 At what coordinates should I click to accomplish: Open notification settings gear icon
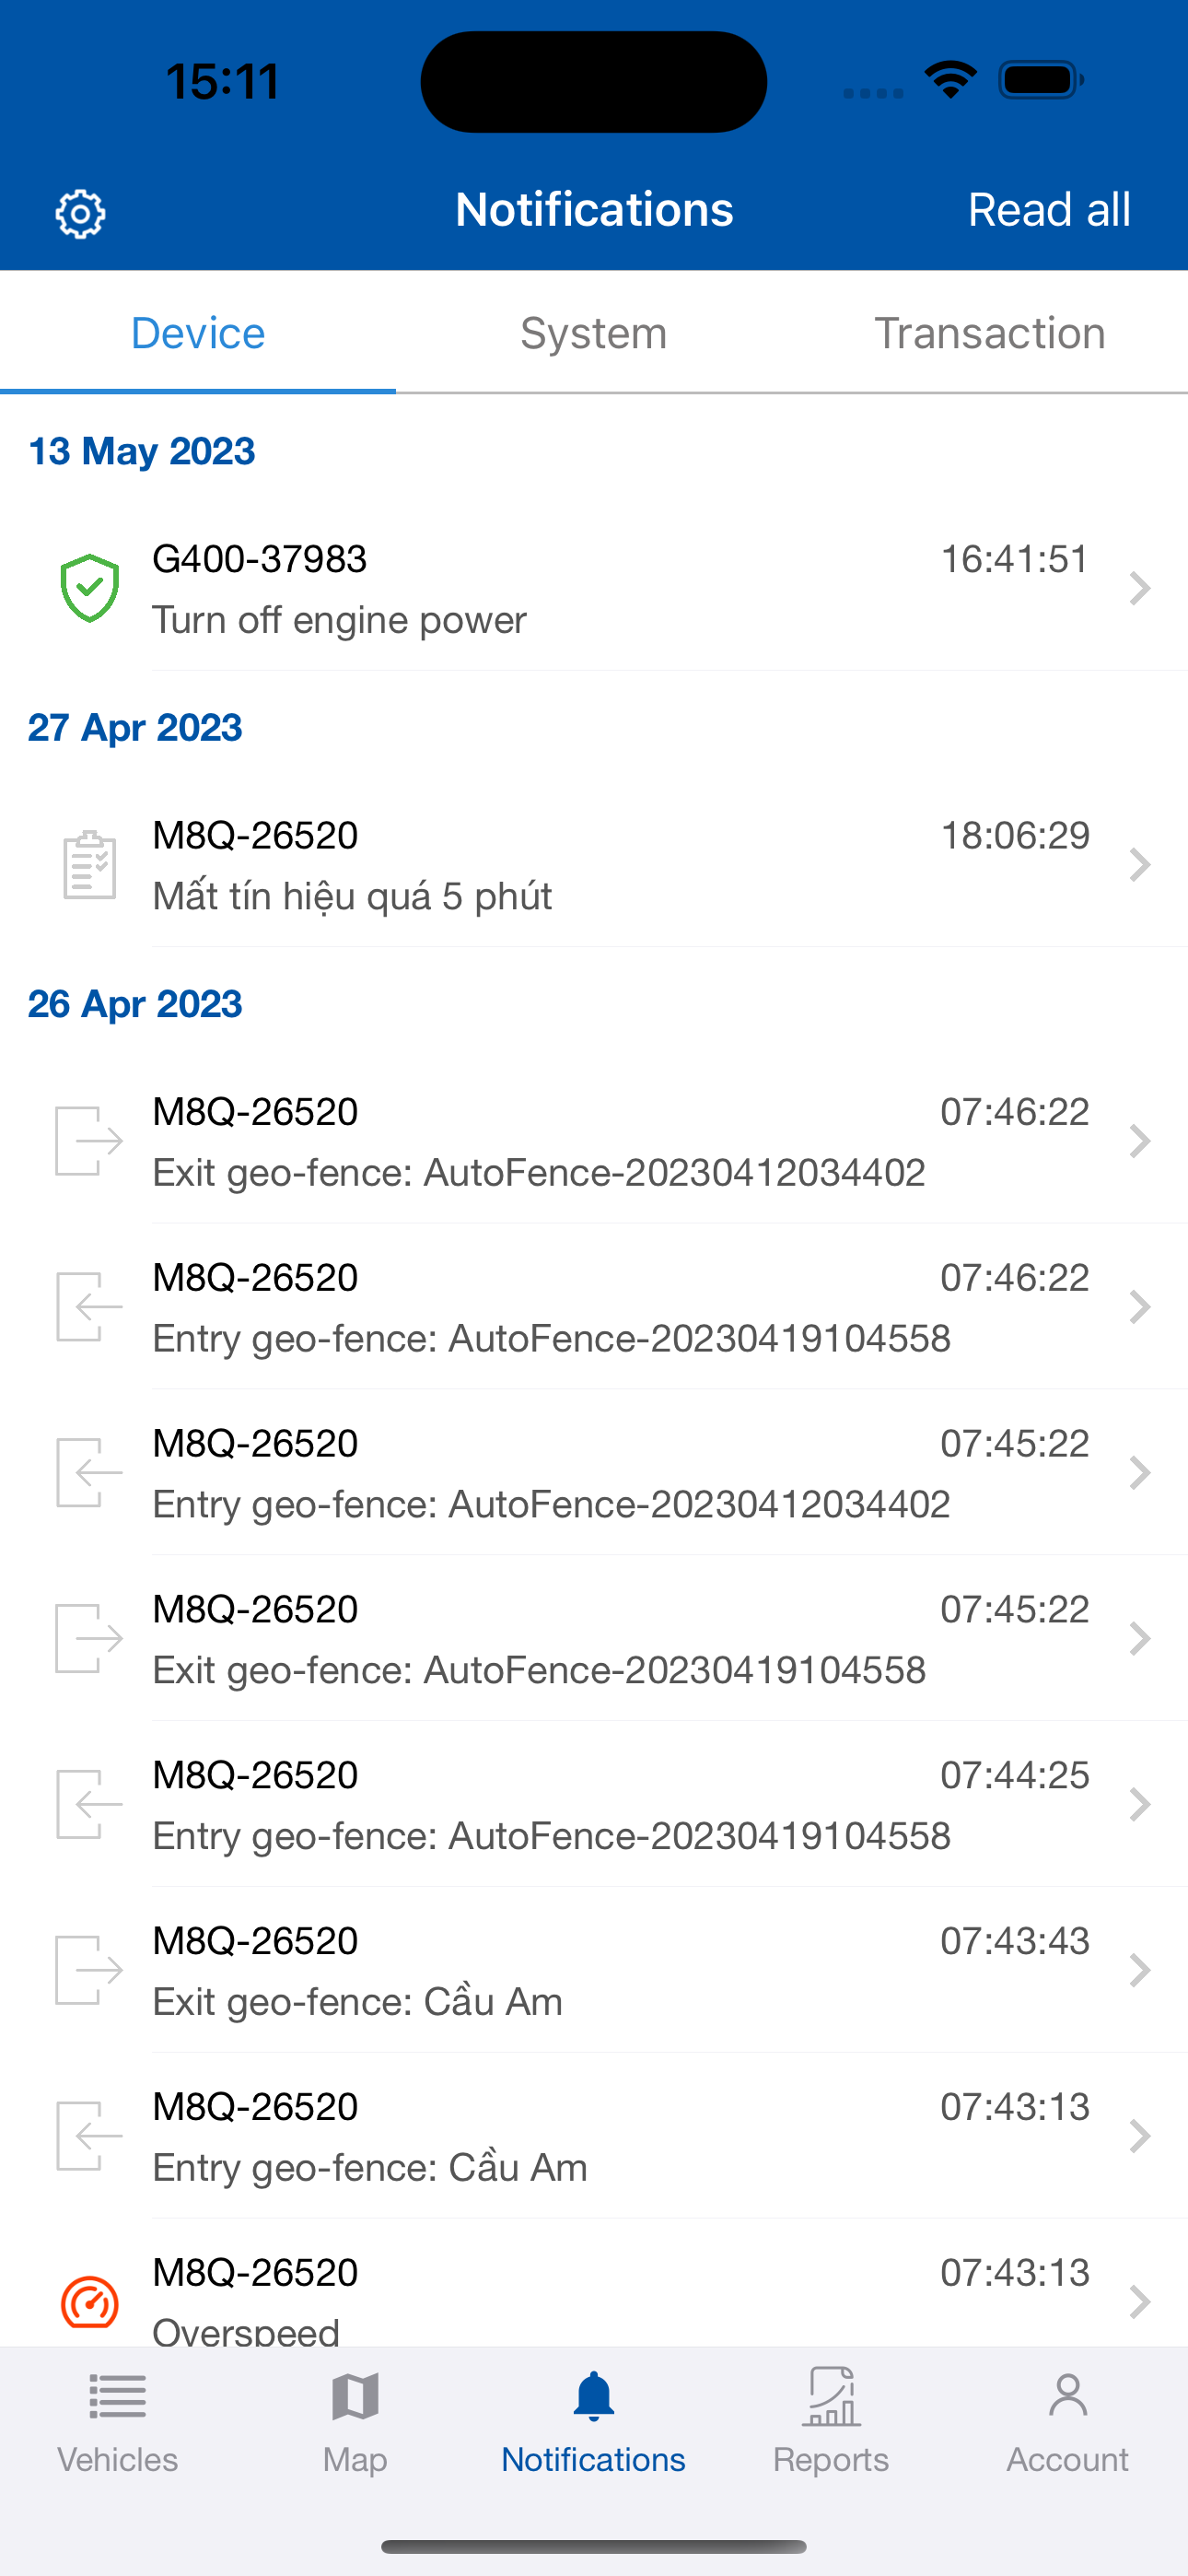80,212
